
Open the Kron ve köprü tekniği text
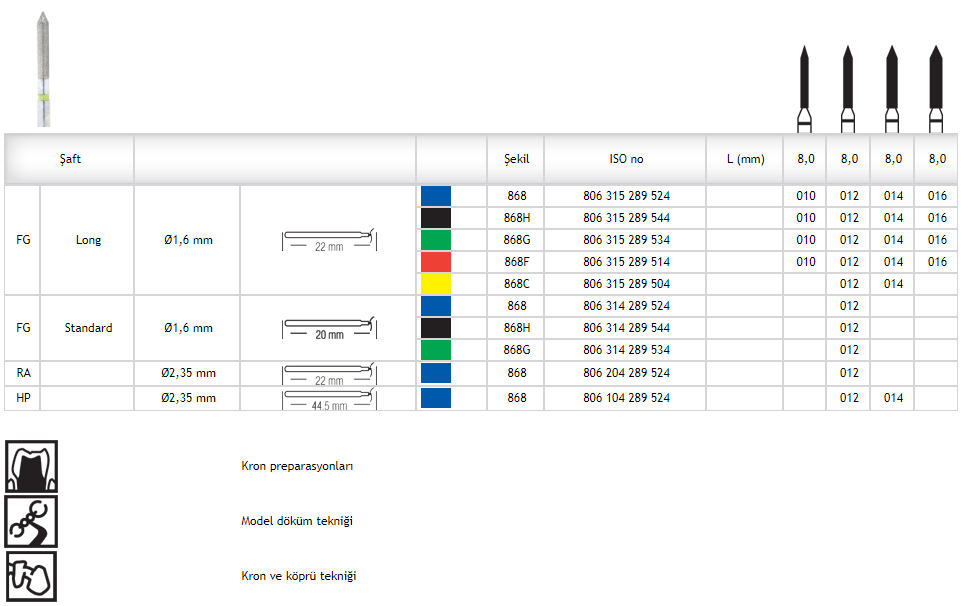click(298, 576)
